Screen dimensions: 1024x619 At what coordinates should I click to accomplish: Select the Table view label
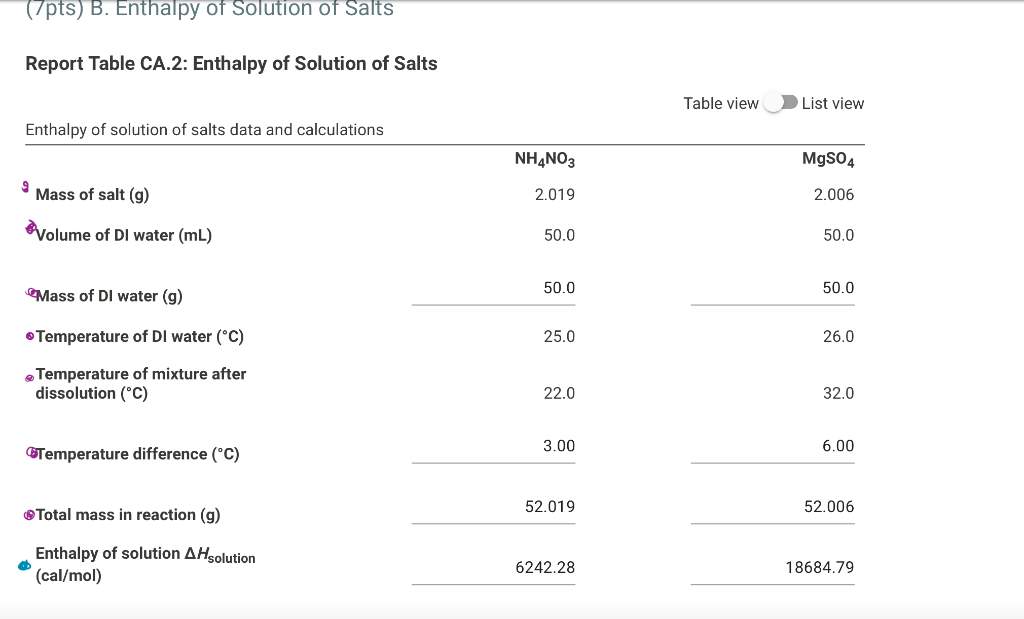coord(721,104)
